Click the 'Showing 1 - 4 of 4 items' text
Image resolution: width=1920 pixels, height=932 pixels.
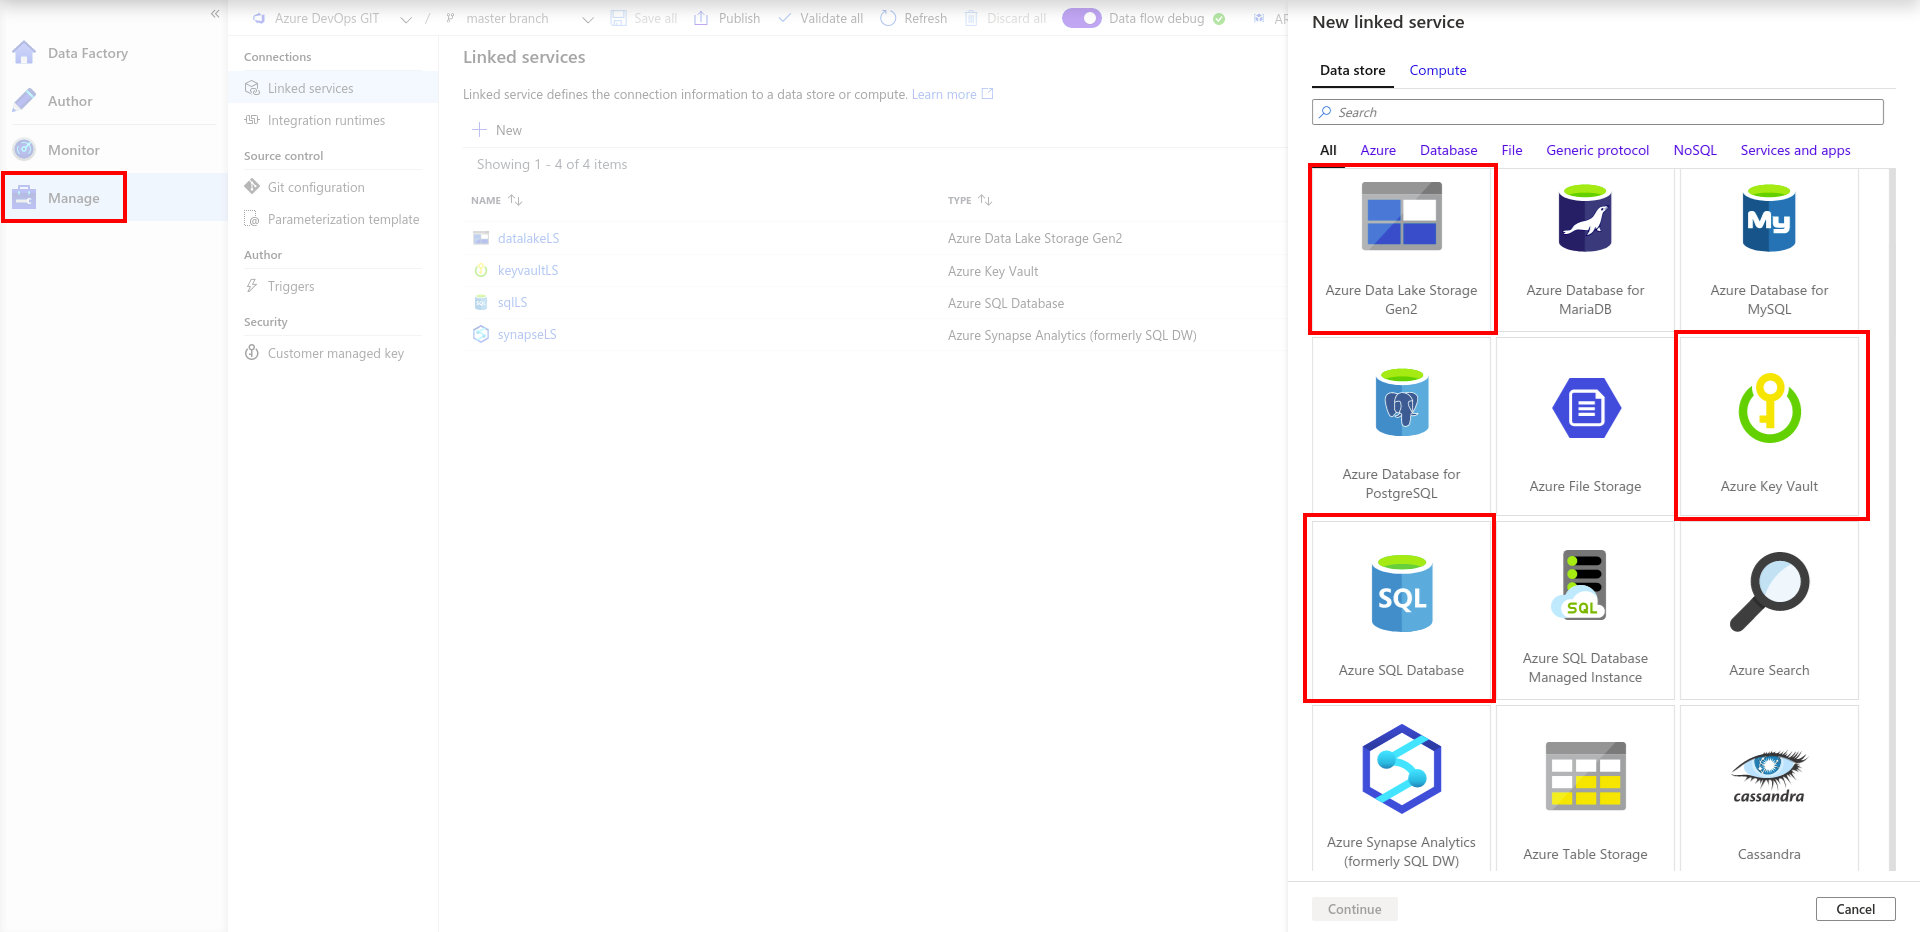coord(552,164)
